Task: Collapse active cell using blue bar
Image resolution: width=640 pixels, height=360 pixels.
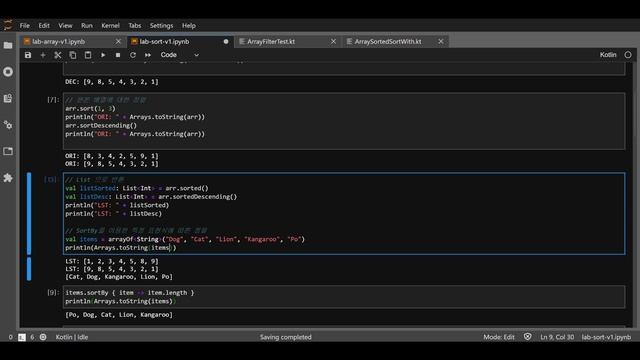Action: click(29, 213)
